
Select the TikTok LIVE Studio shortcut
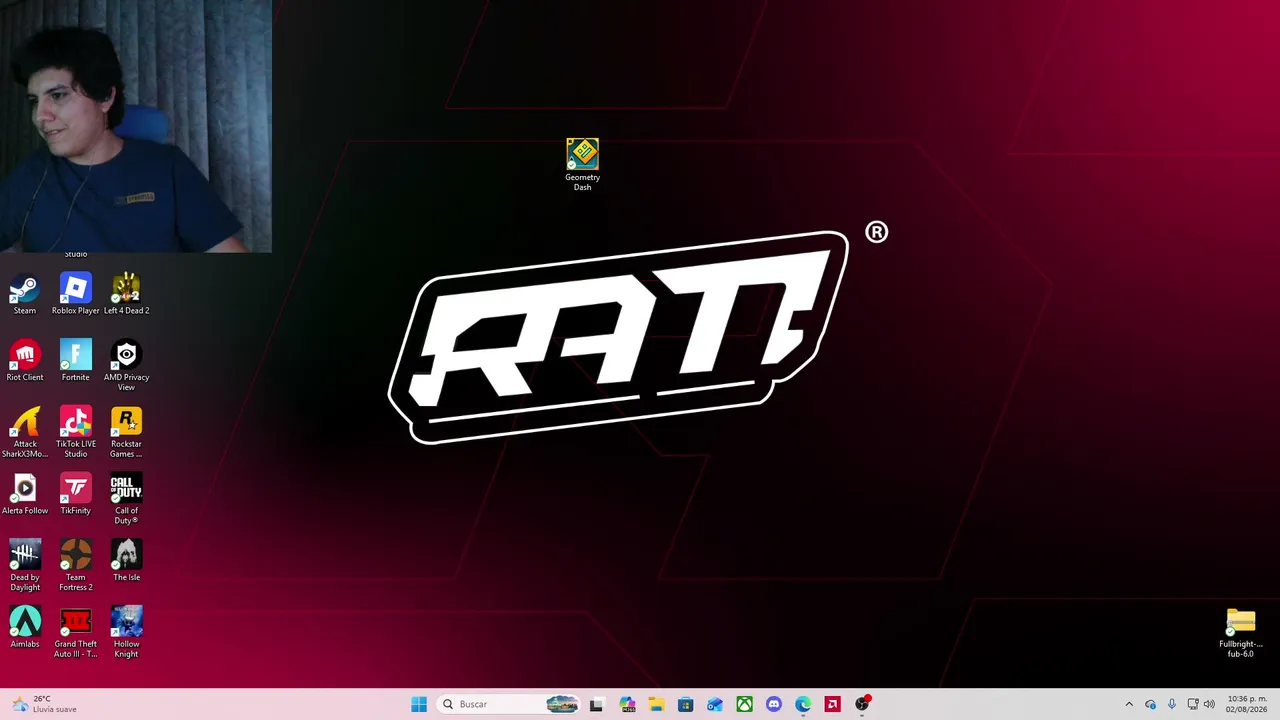75,433
